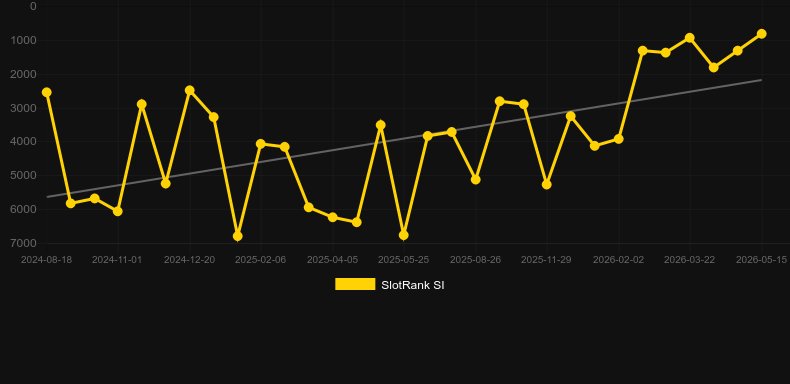Select the data point for 2024-08-18
Image resolution: width=790 pixels, height=384 pixels.
(x=47, y=92)
